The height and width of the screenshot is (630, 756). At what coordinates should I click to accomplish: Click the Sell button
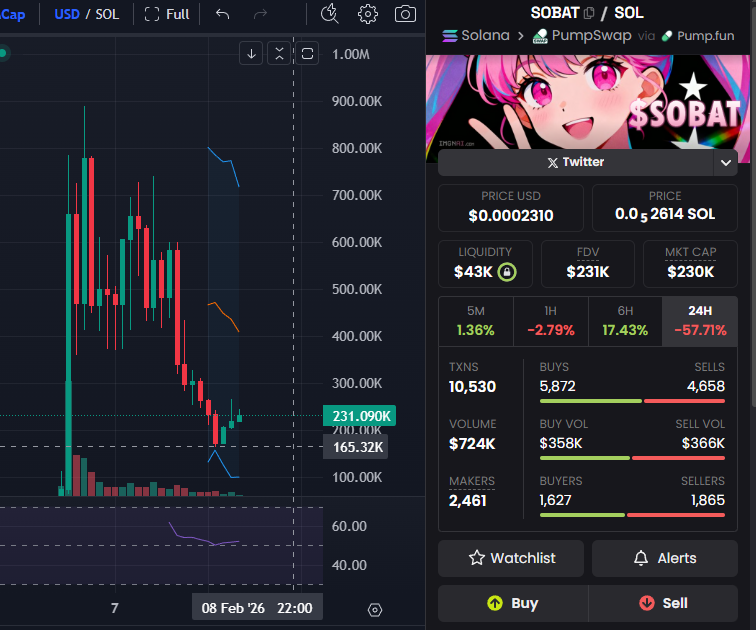(663, 603)
